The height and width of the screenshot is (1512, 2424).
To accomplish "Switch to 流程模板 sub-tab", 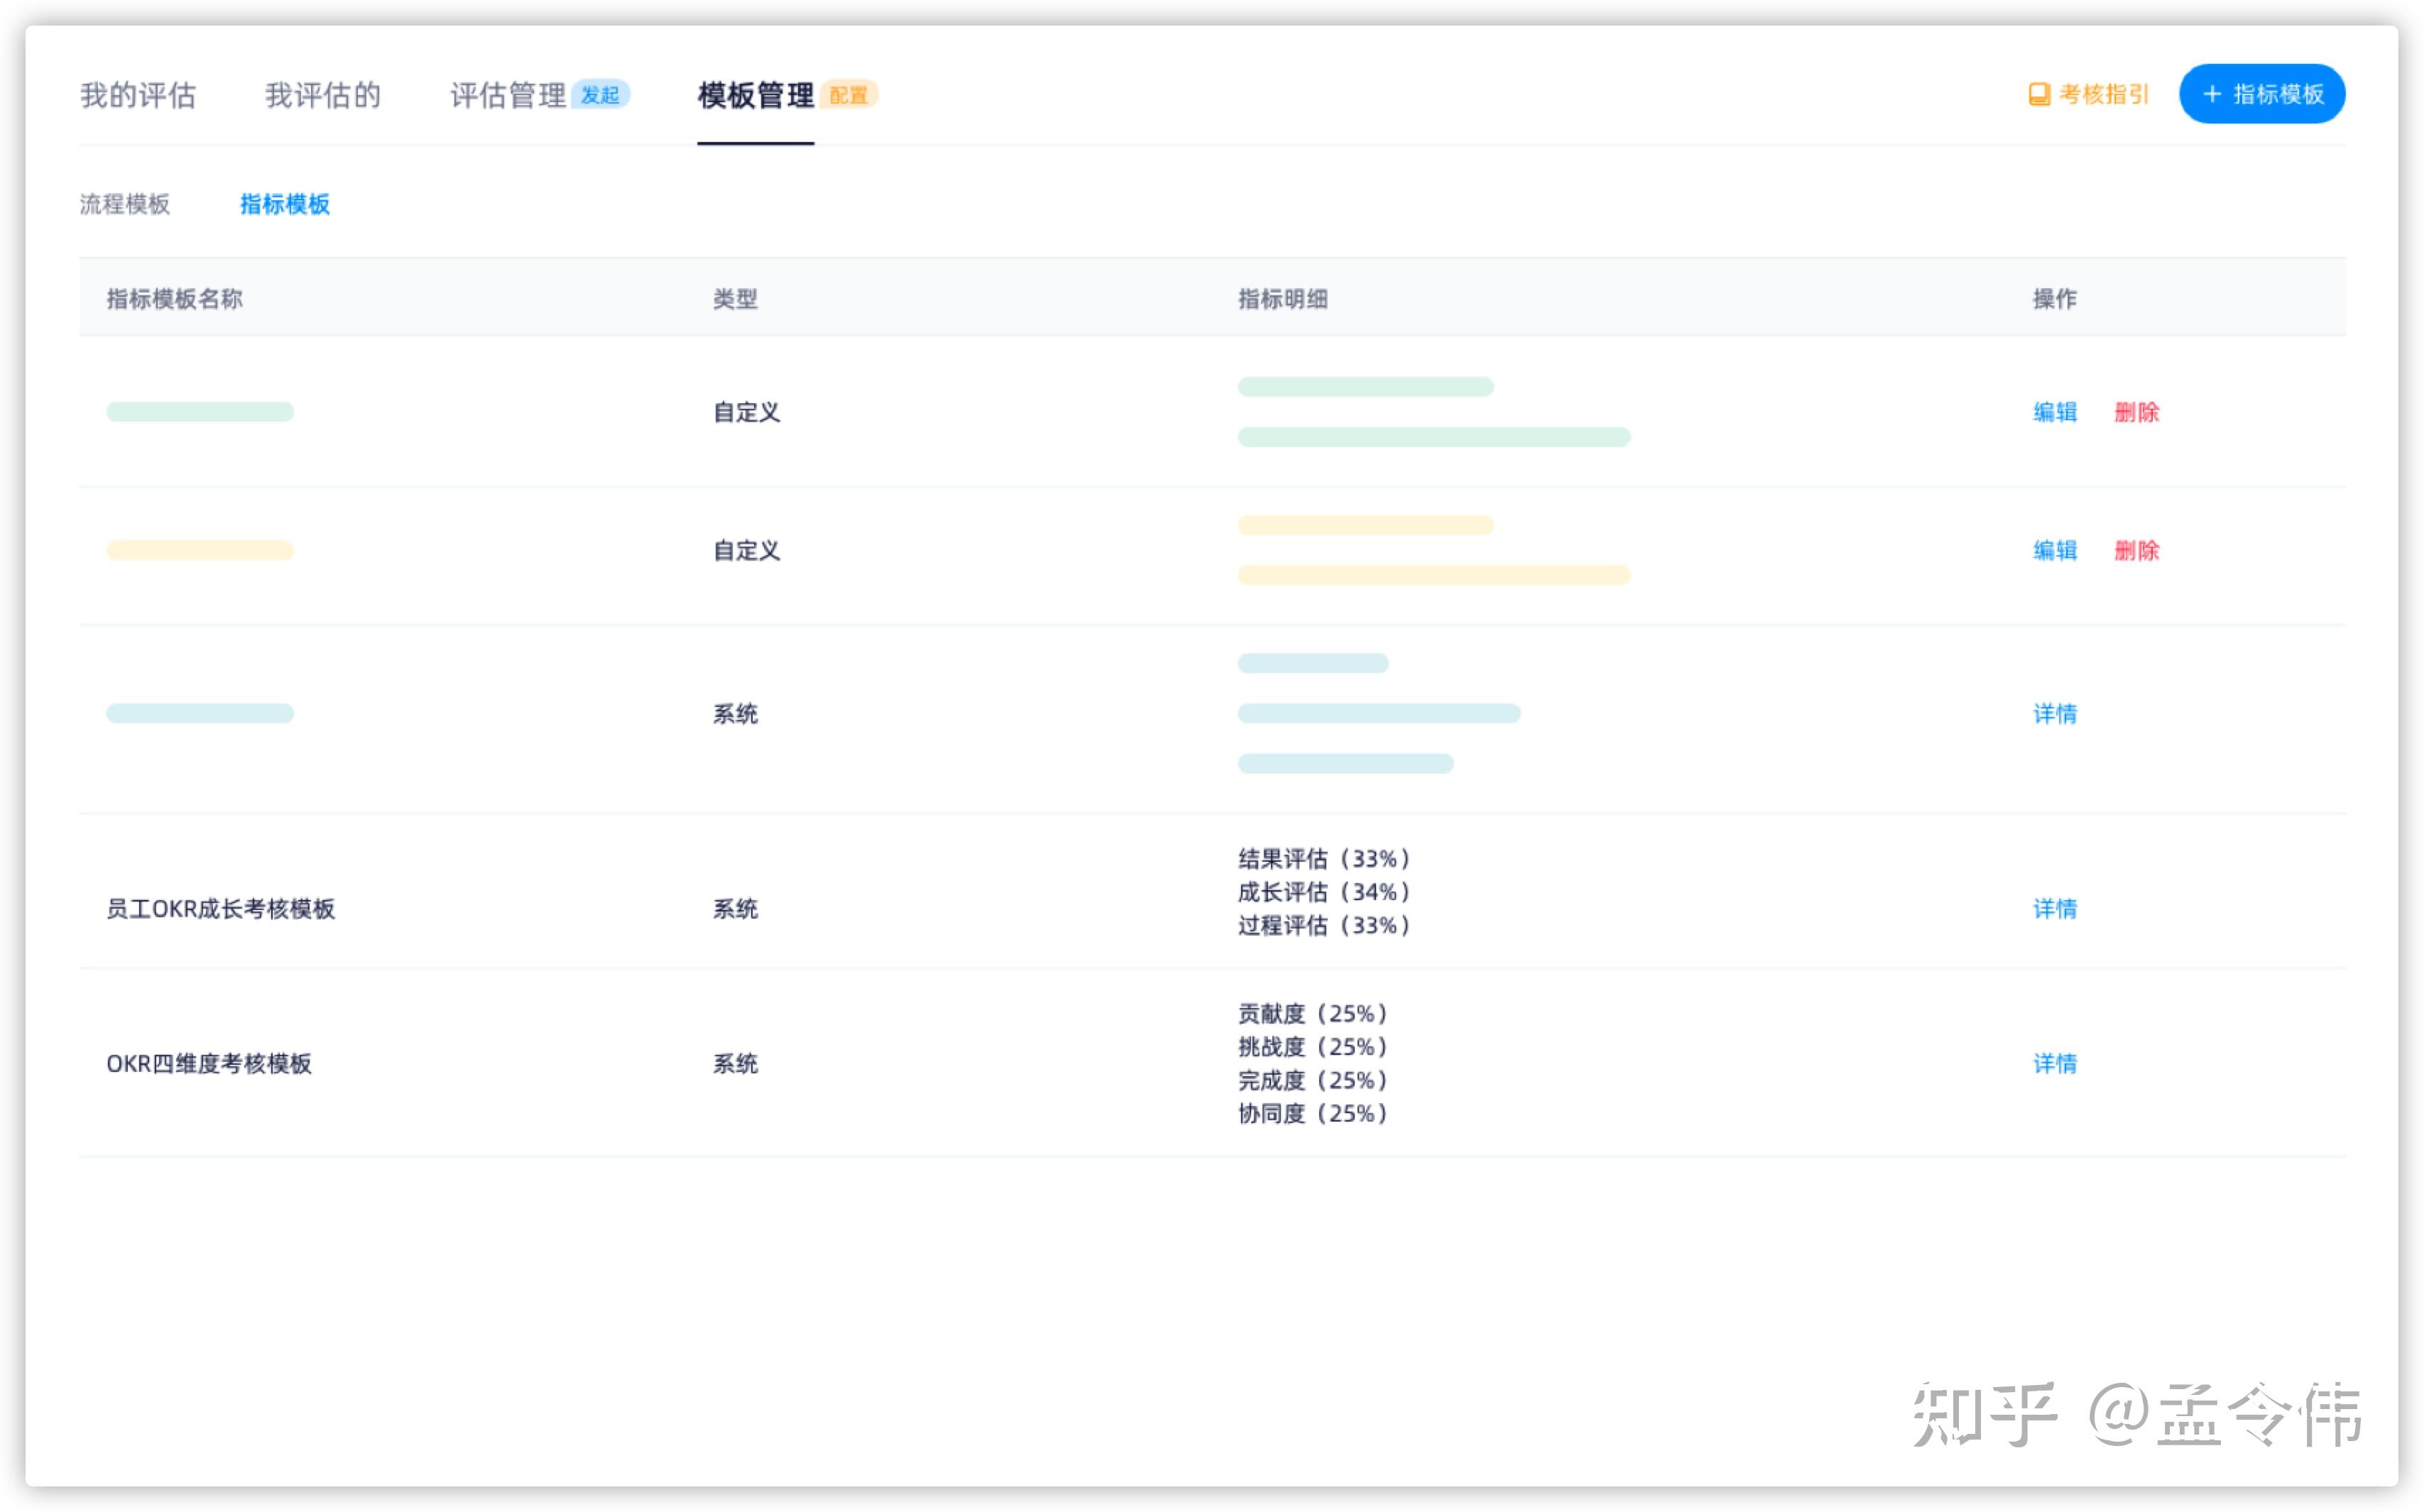I will tap(125, 204).
